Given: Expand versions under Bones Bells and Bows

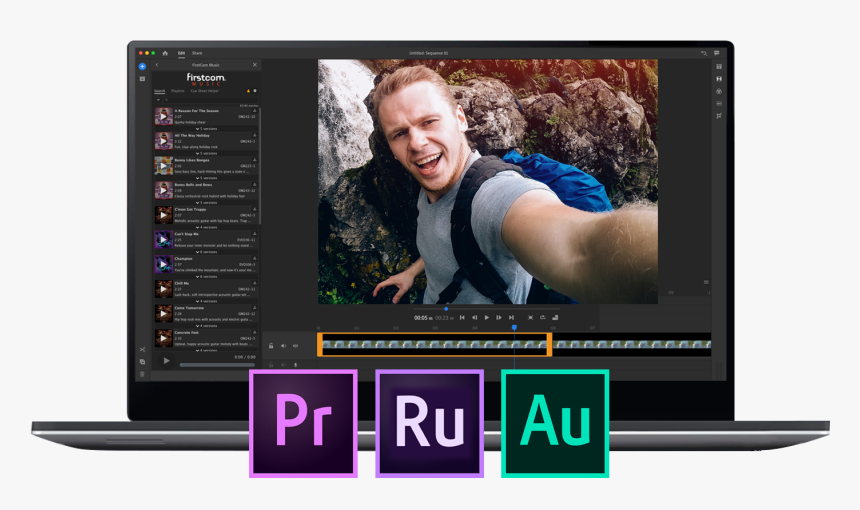Looking at the screenshot, I should click(x=206, y=203).
